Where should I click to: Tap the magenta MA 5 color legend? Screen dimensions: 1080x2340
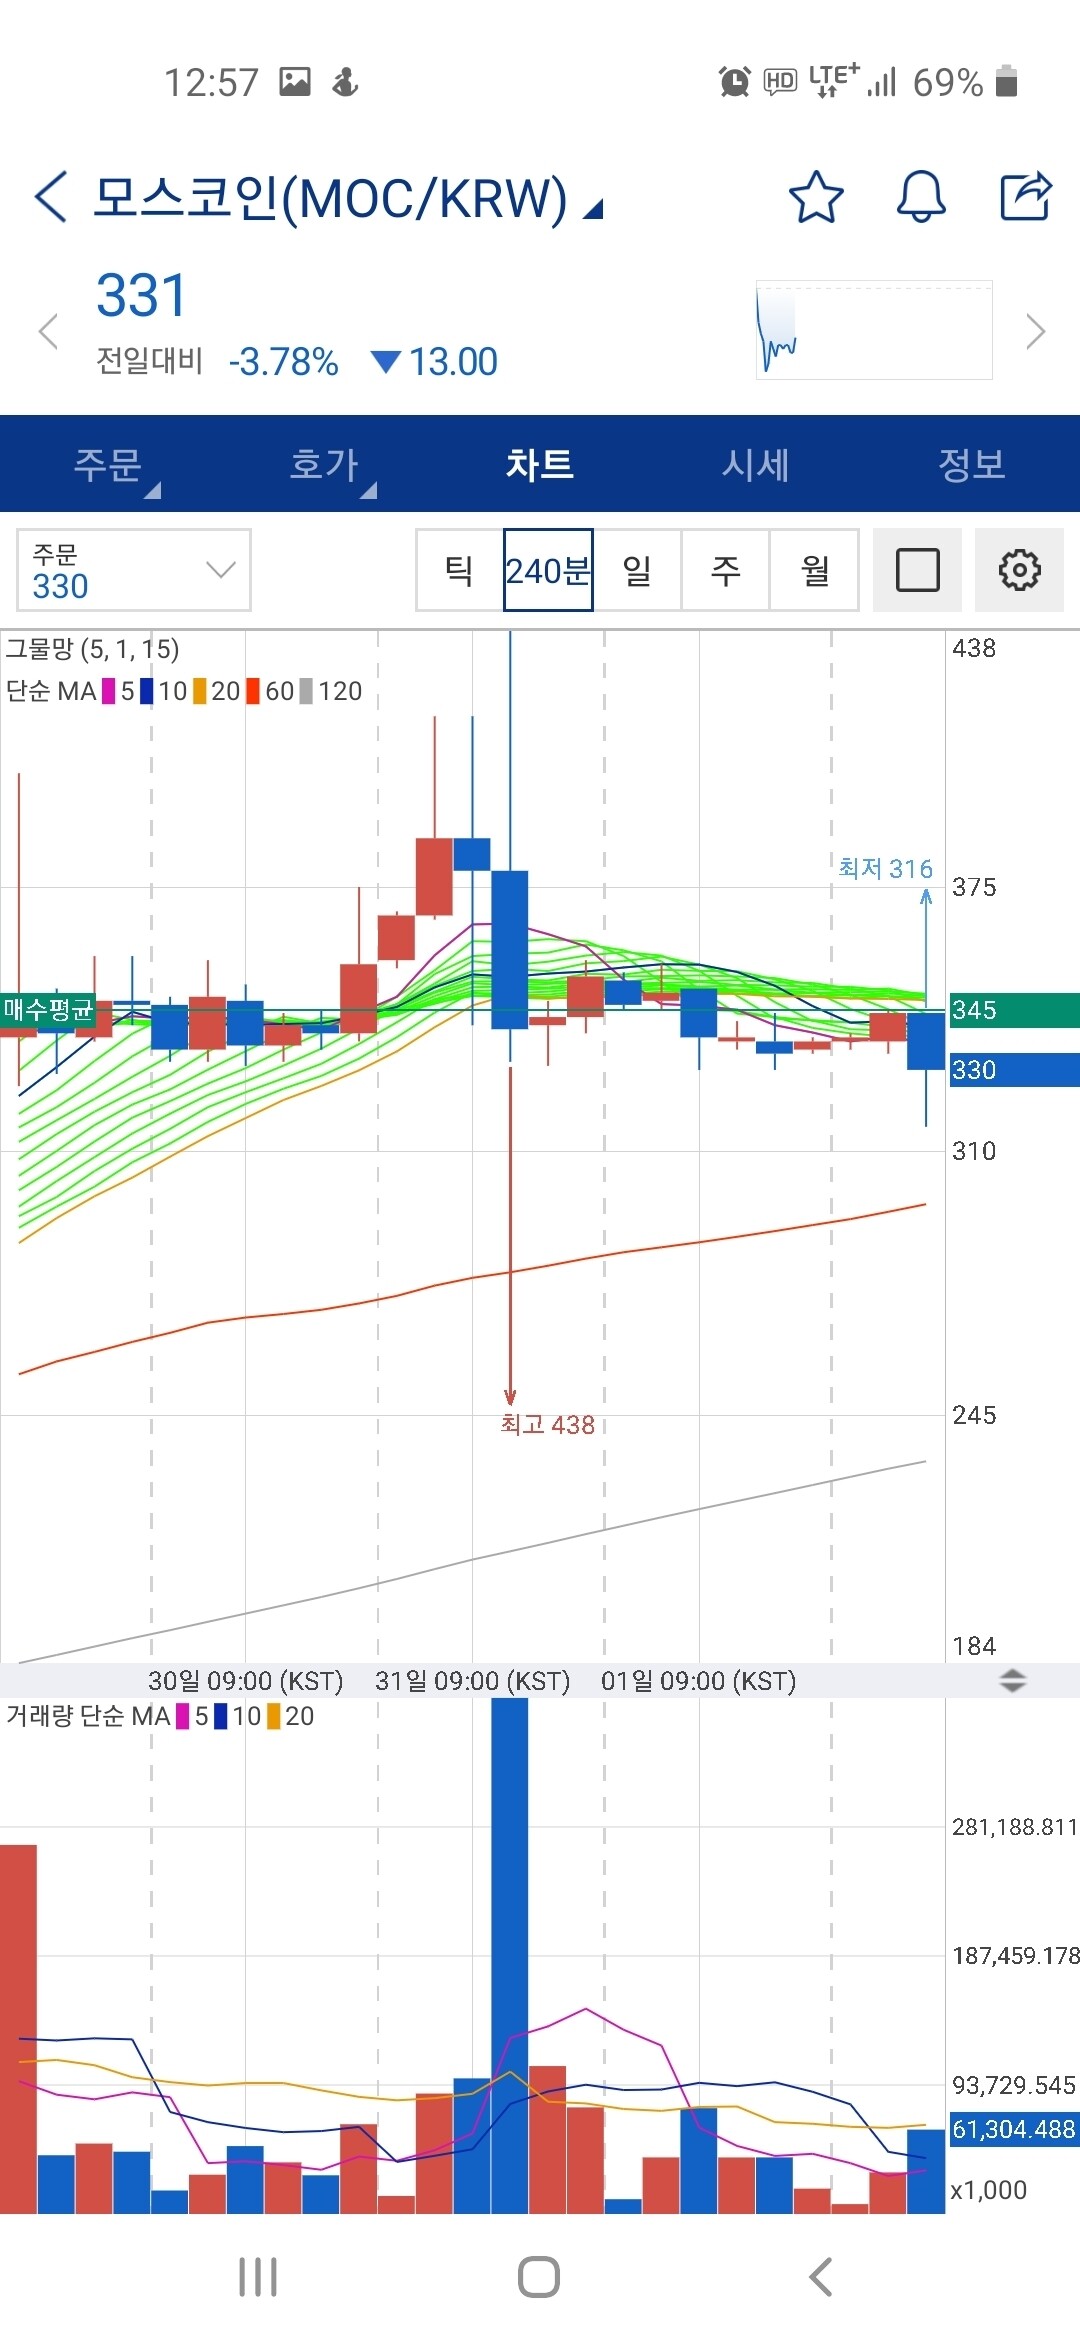[110, 691]
